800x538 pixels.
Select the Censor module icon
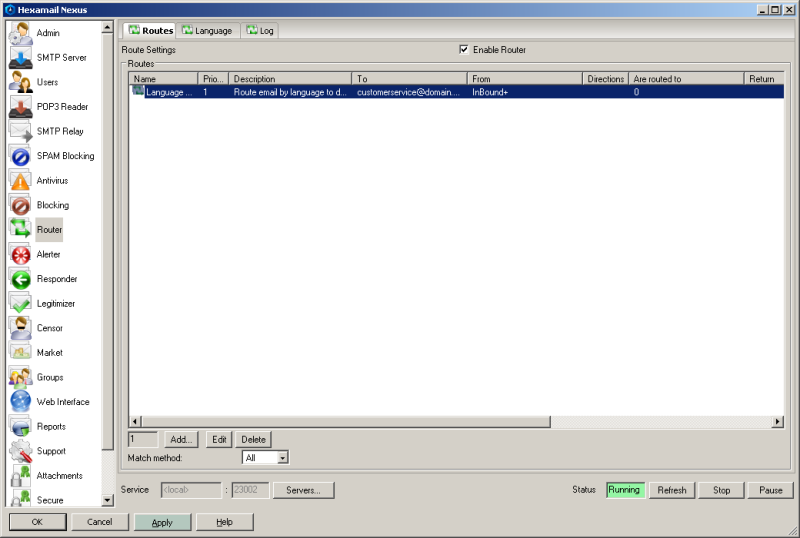tap(21, 328)
